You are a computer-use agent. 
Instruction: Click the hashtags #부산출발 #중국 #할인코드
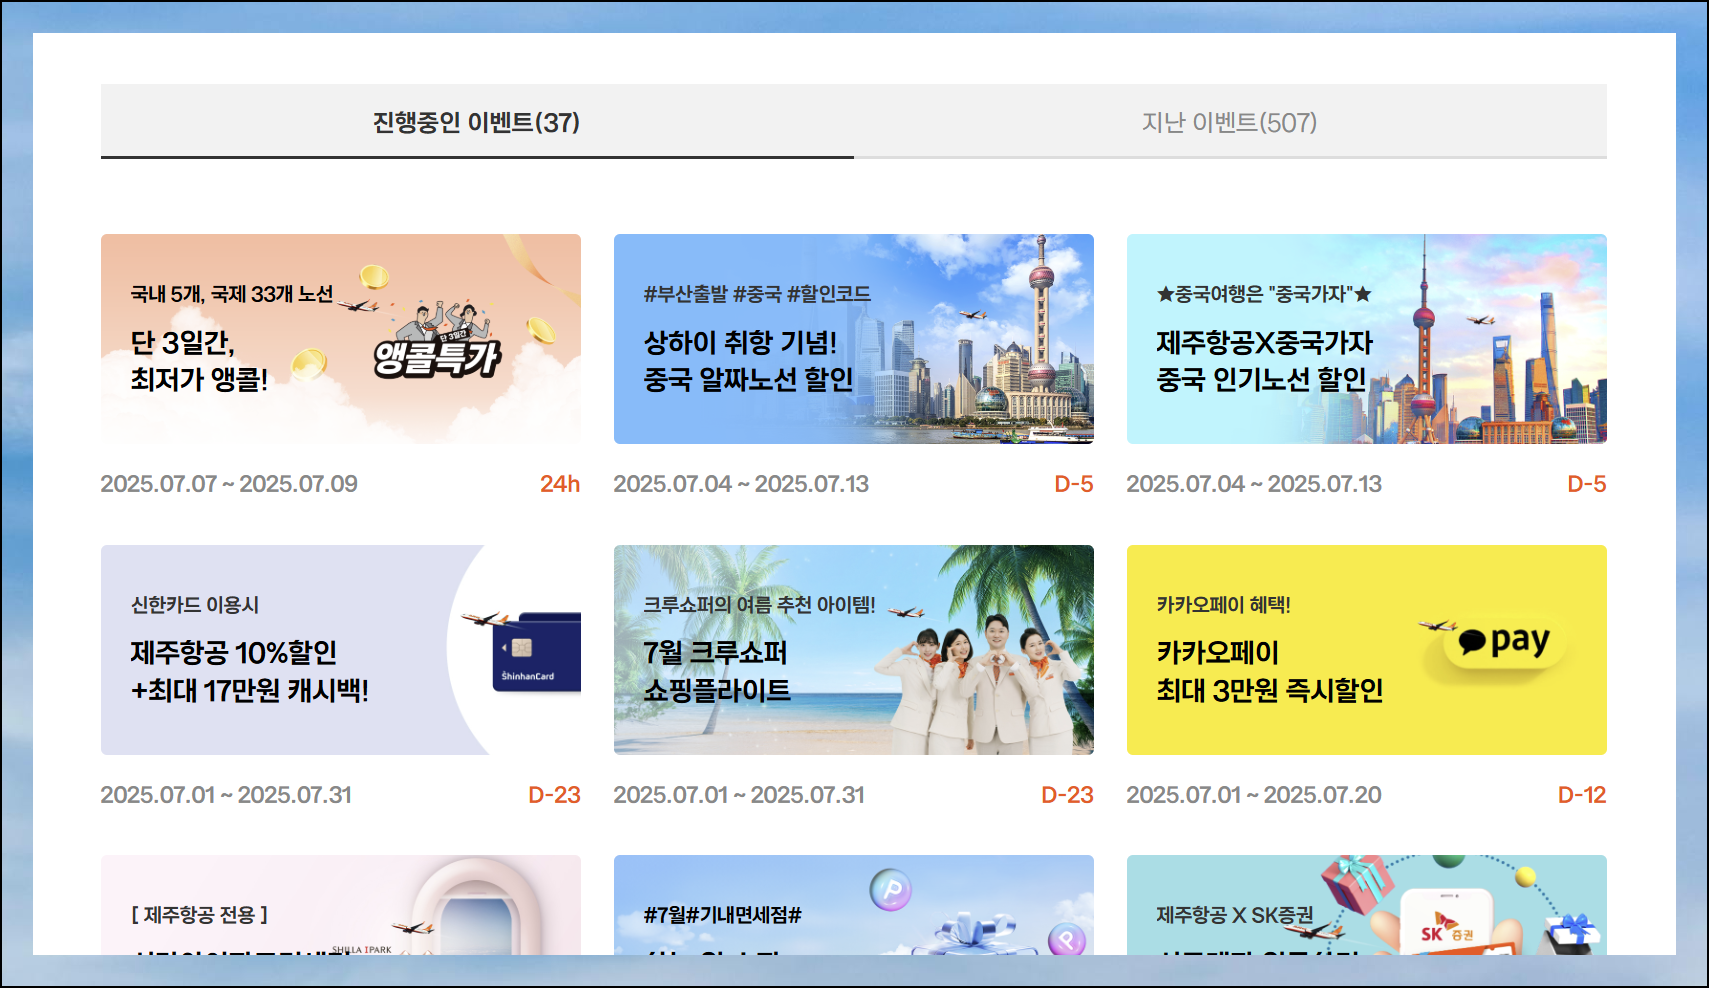click(x=757, y=294)
